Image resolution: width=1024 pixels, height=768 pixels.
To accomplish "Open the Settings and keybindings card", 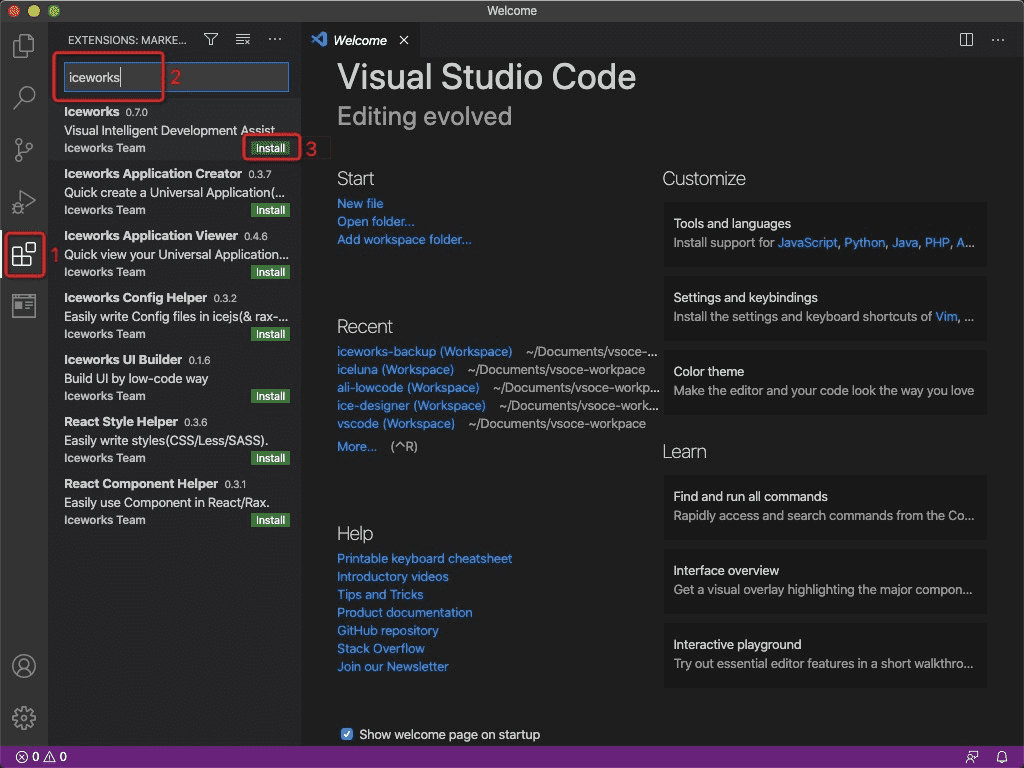I will 825,308.
